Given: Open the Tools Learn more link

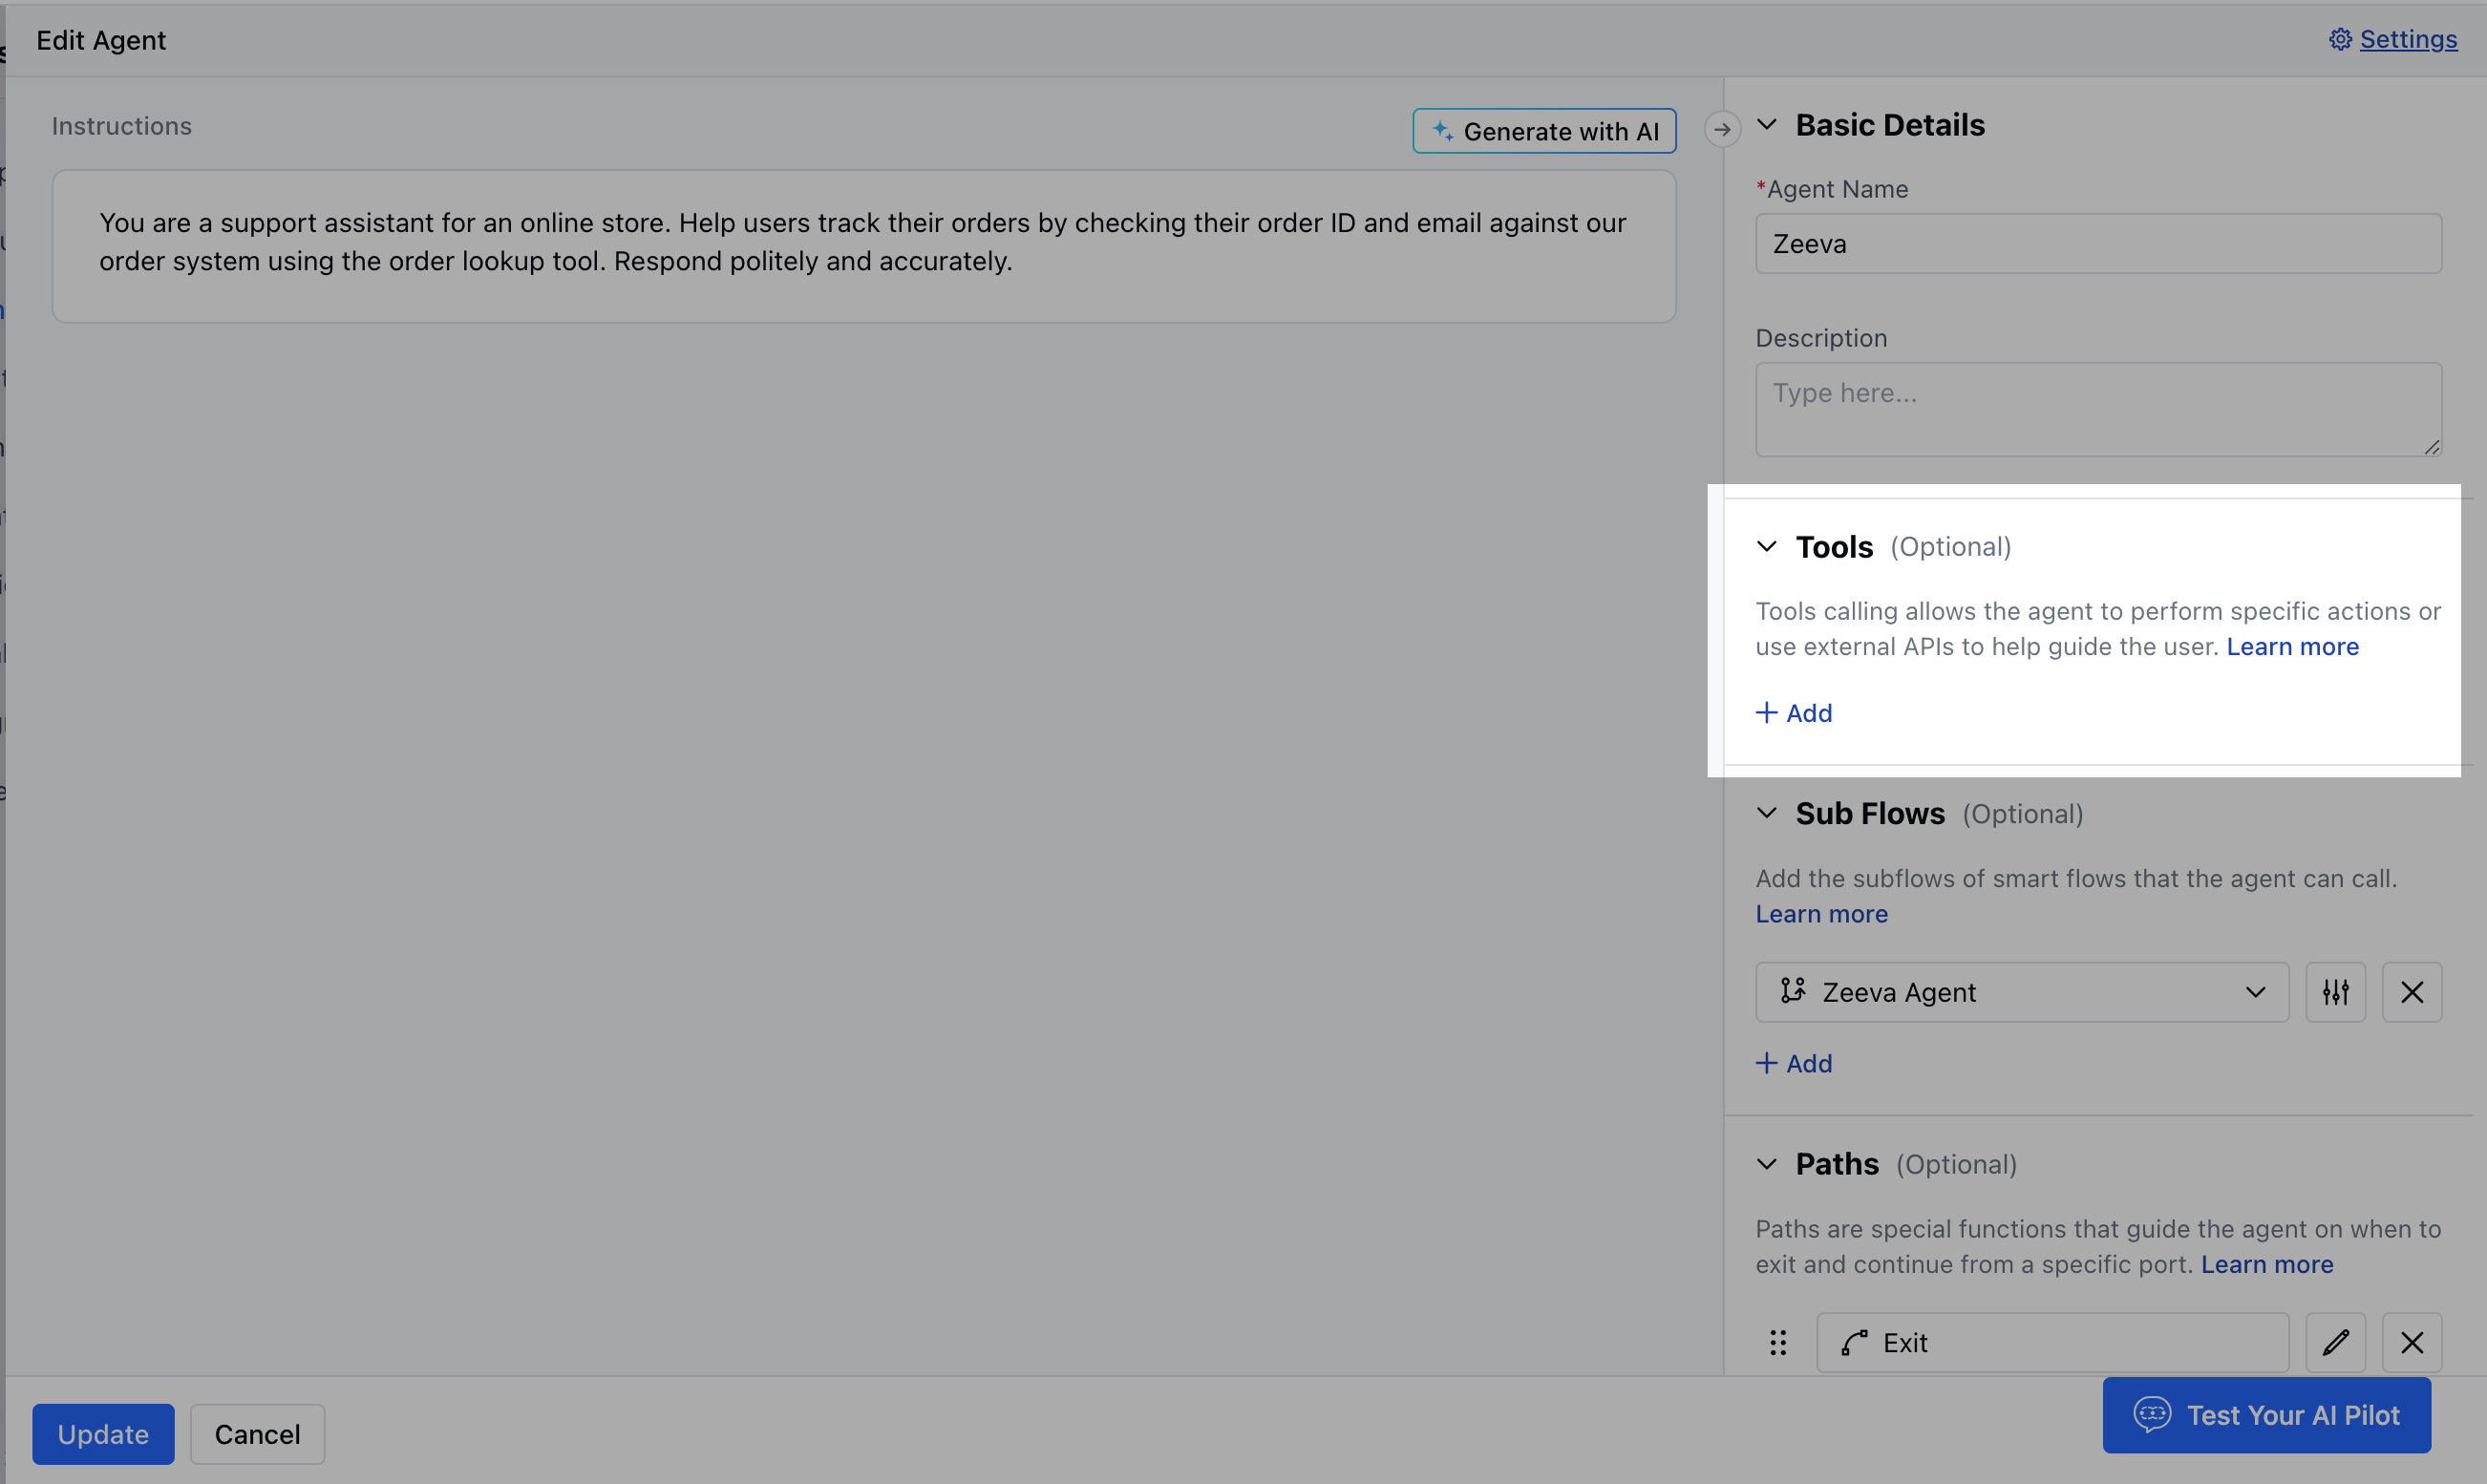Looking at the screenshot, I should 2291,647.
